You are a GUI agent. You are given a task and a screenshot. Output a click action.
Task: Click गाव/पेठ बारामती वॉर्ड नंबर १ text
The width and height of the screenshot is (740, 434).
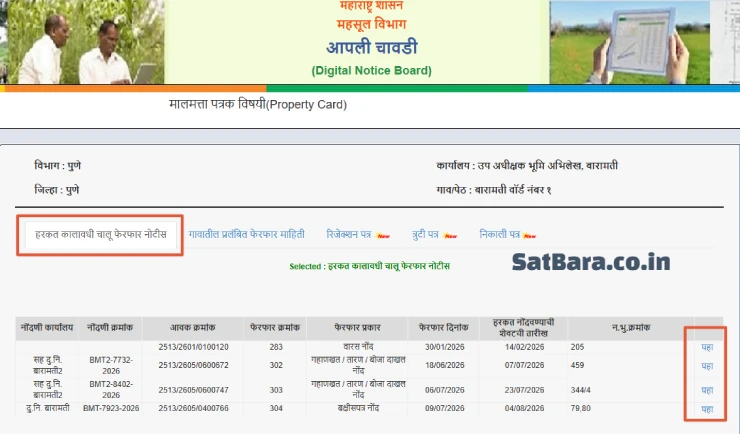(x=494, y=190)
